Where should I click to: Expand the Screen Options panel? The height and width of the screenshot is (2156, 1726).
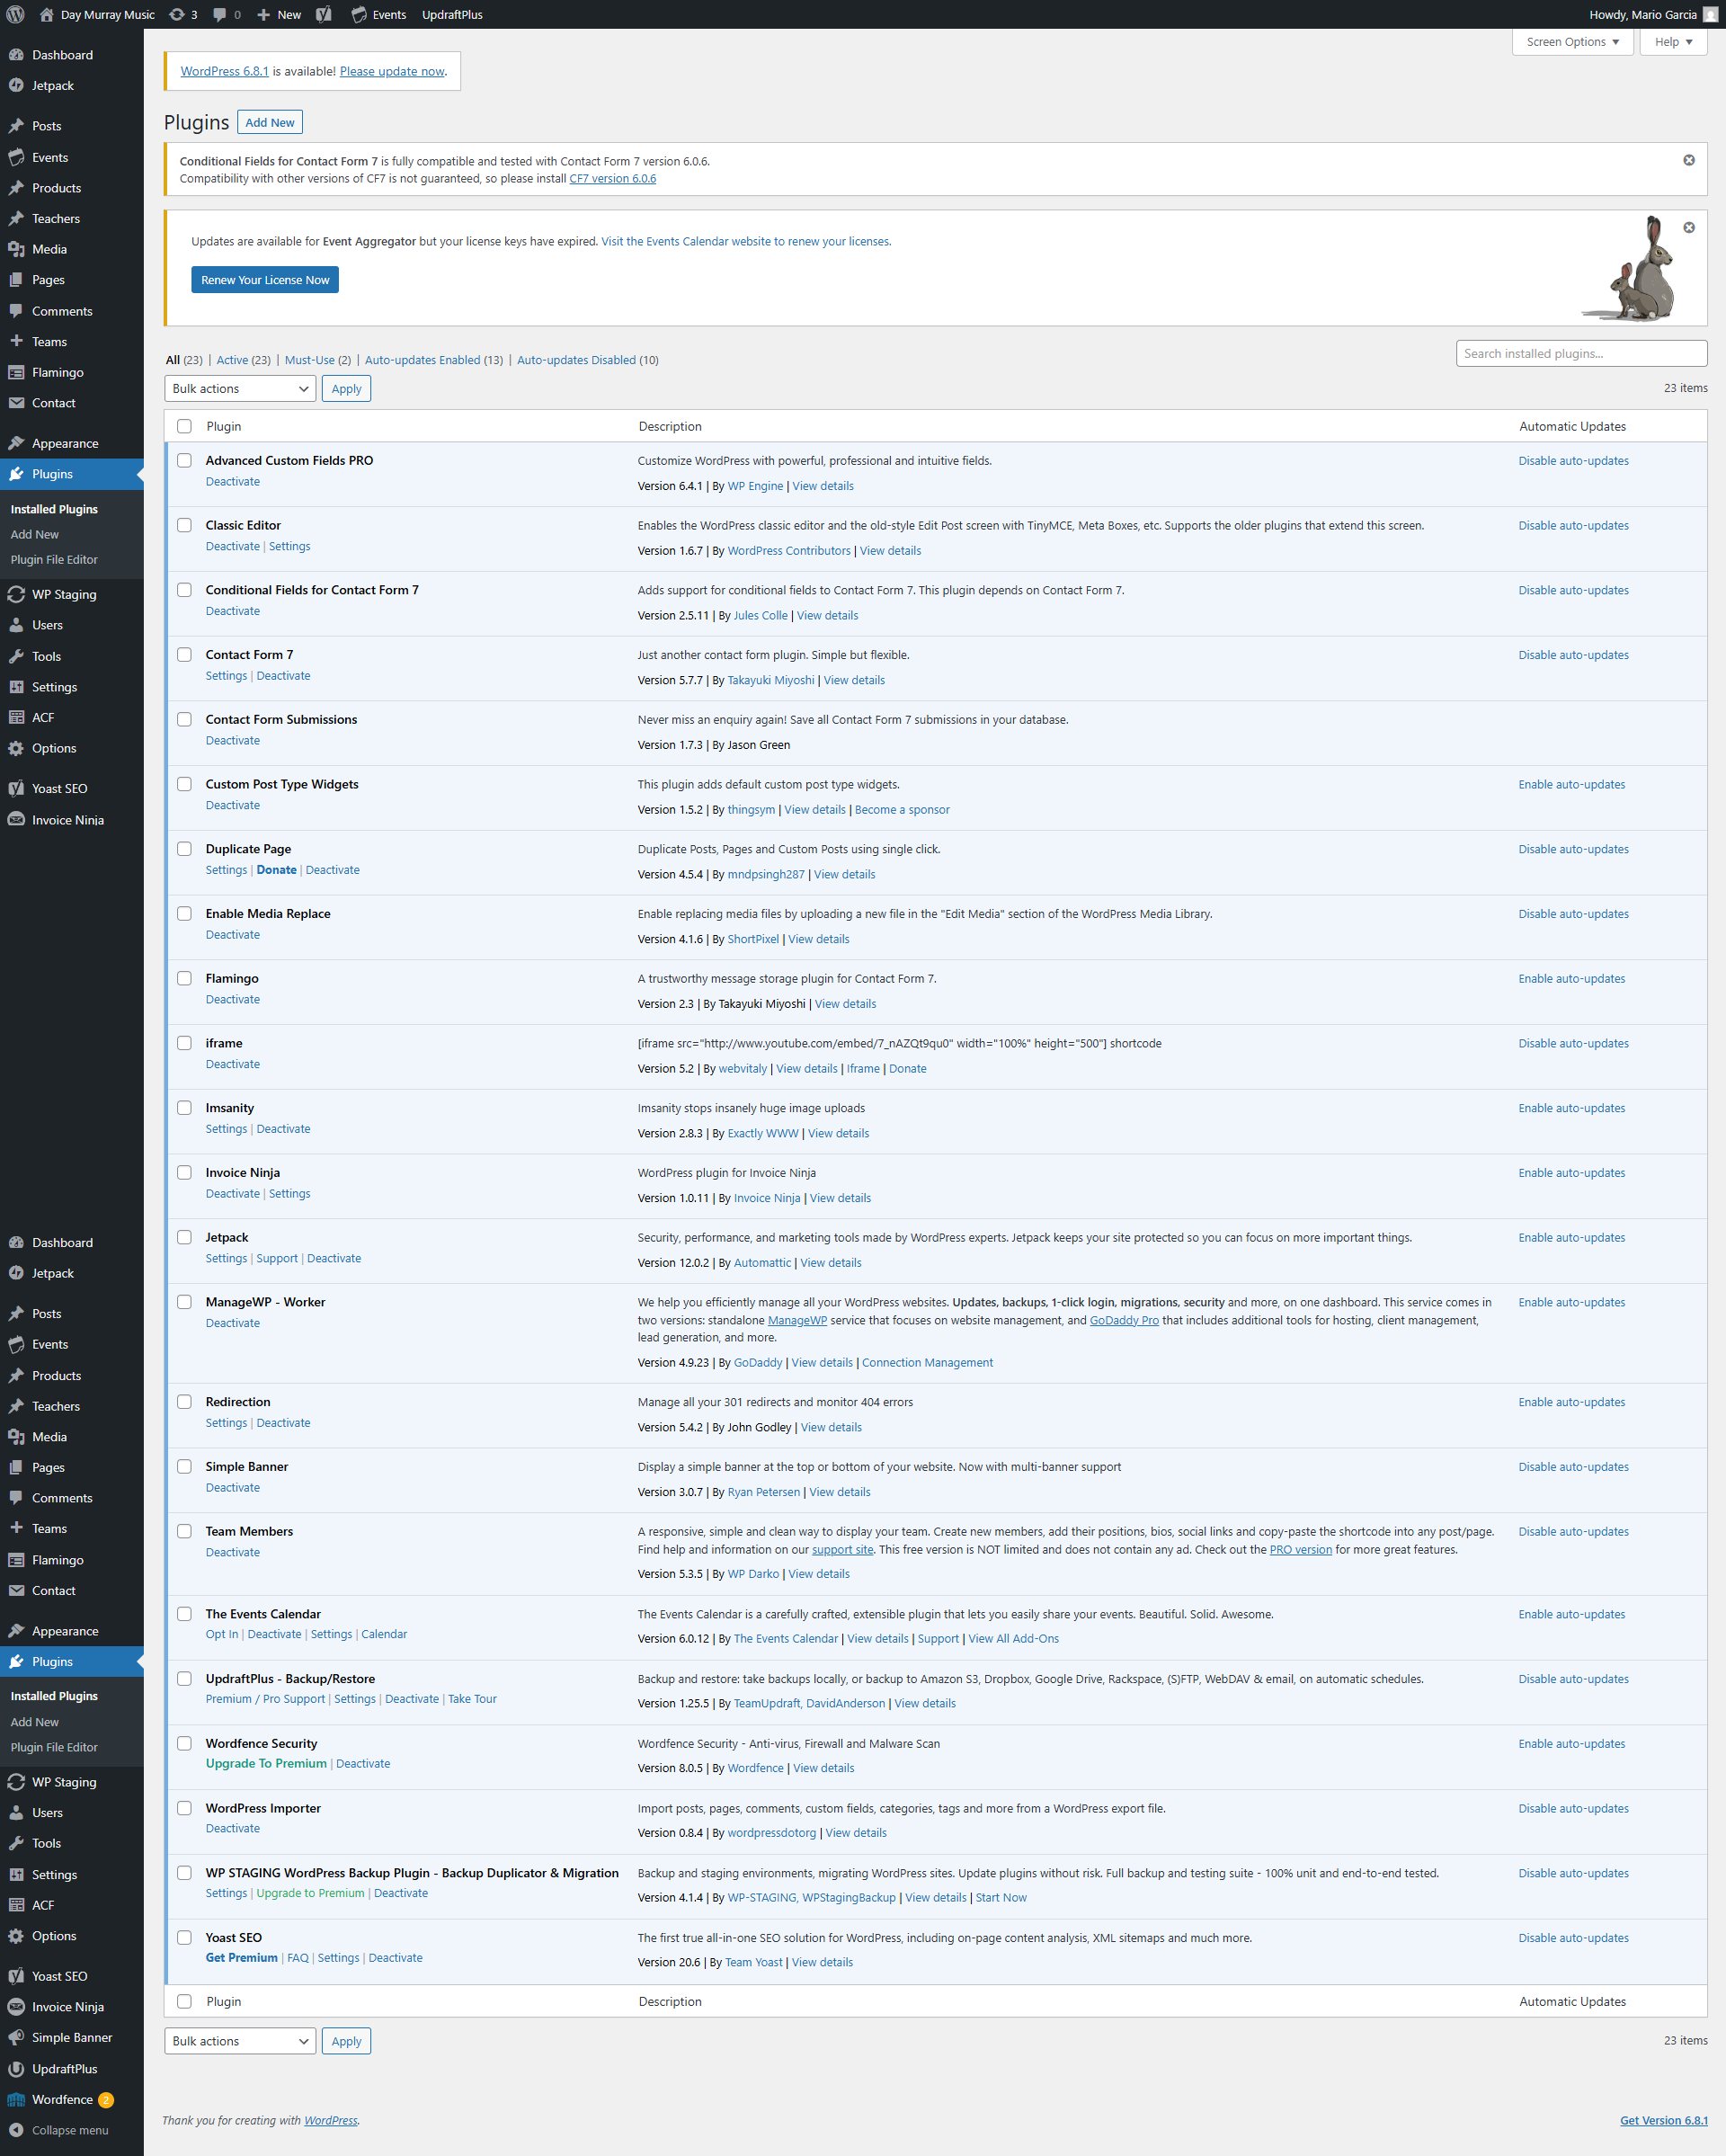coord(1572,42)
